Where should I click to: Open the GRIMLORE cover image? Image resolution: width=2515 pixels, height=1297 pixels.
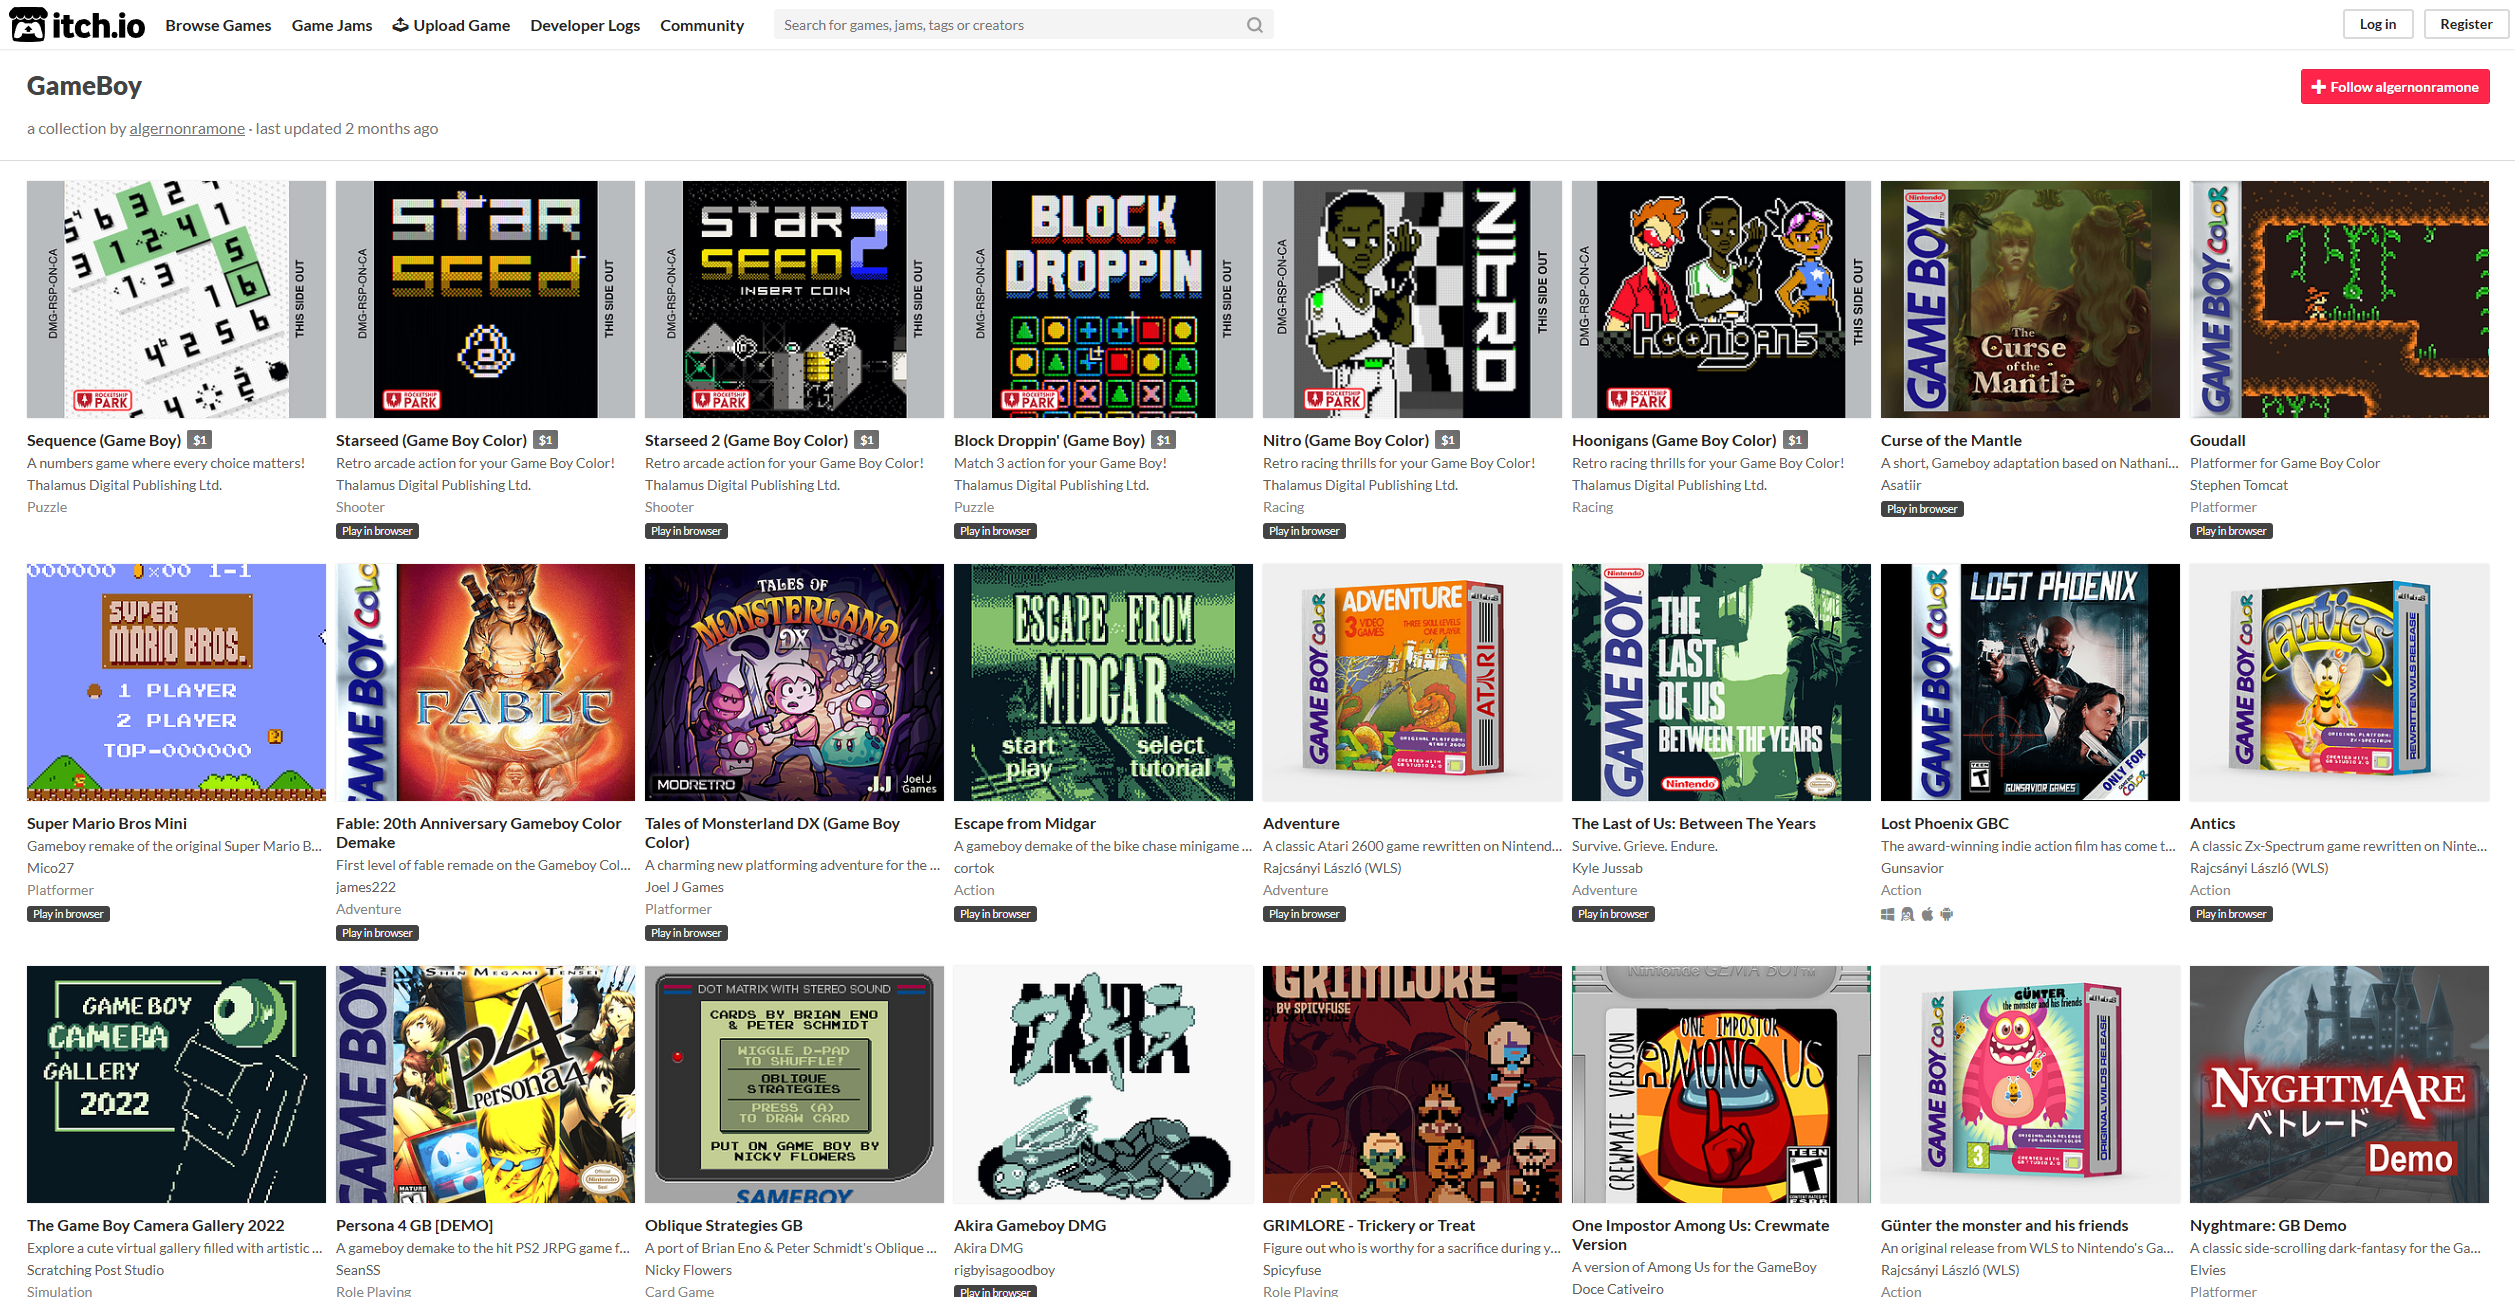pyautogui.click(x=1412, y=1084)
